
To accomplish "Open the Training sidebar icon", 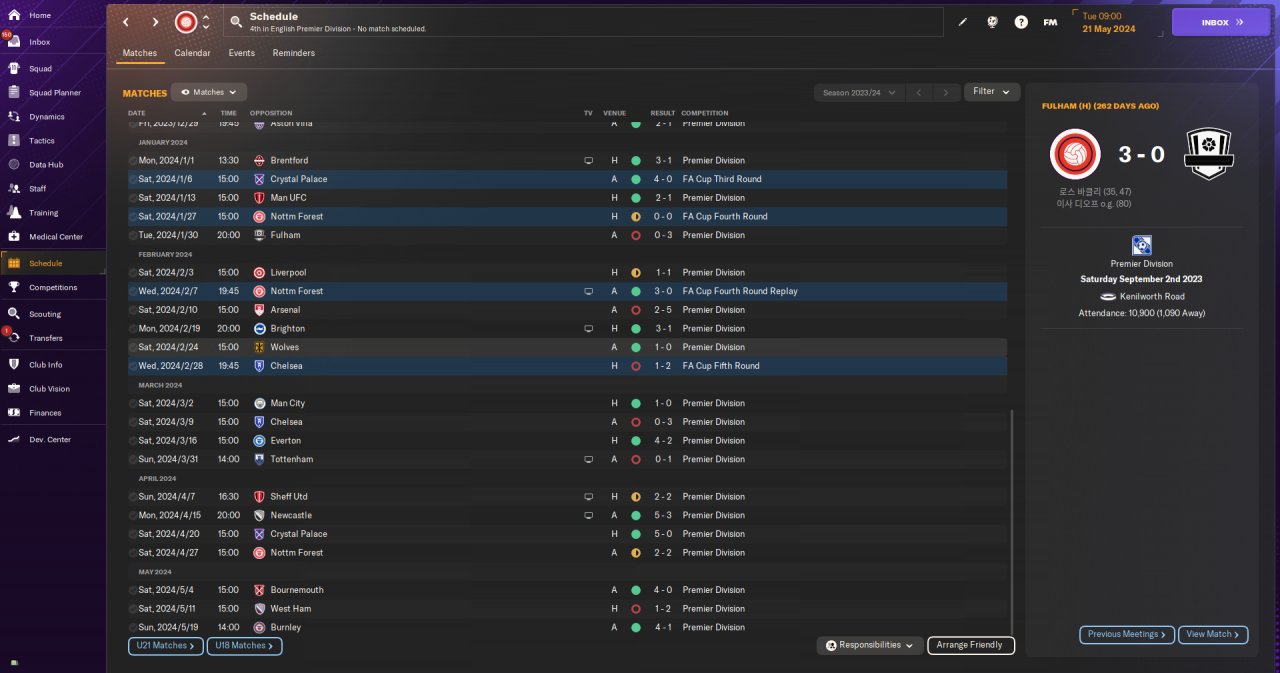I will (14, 213).
